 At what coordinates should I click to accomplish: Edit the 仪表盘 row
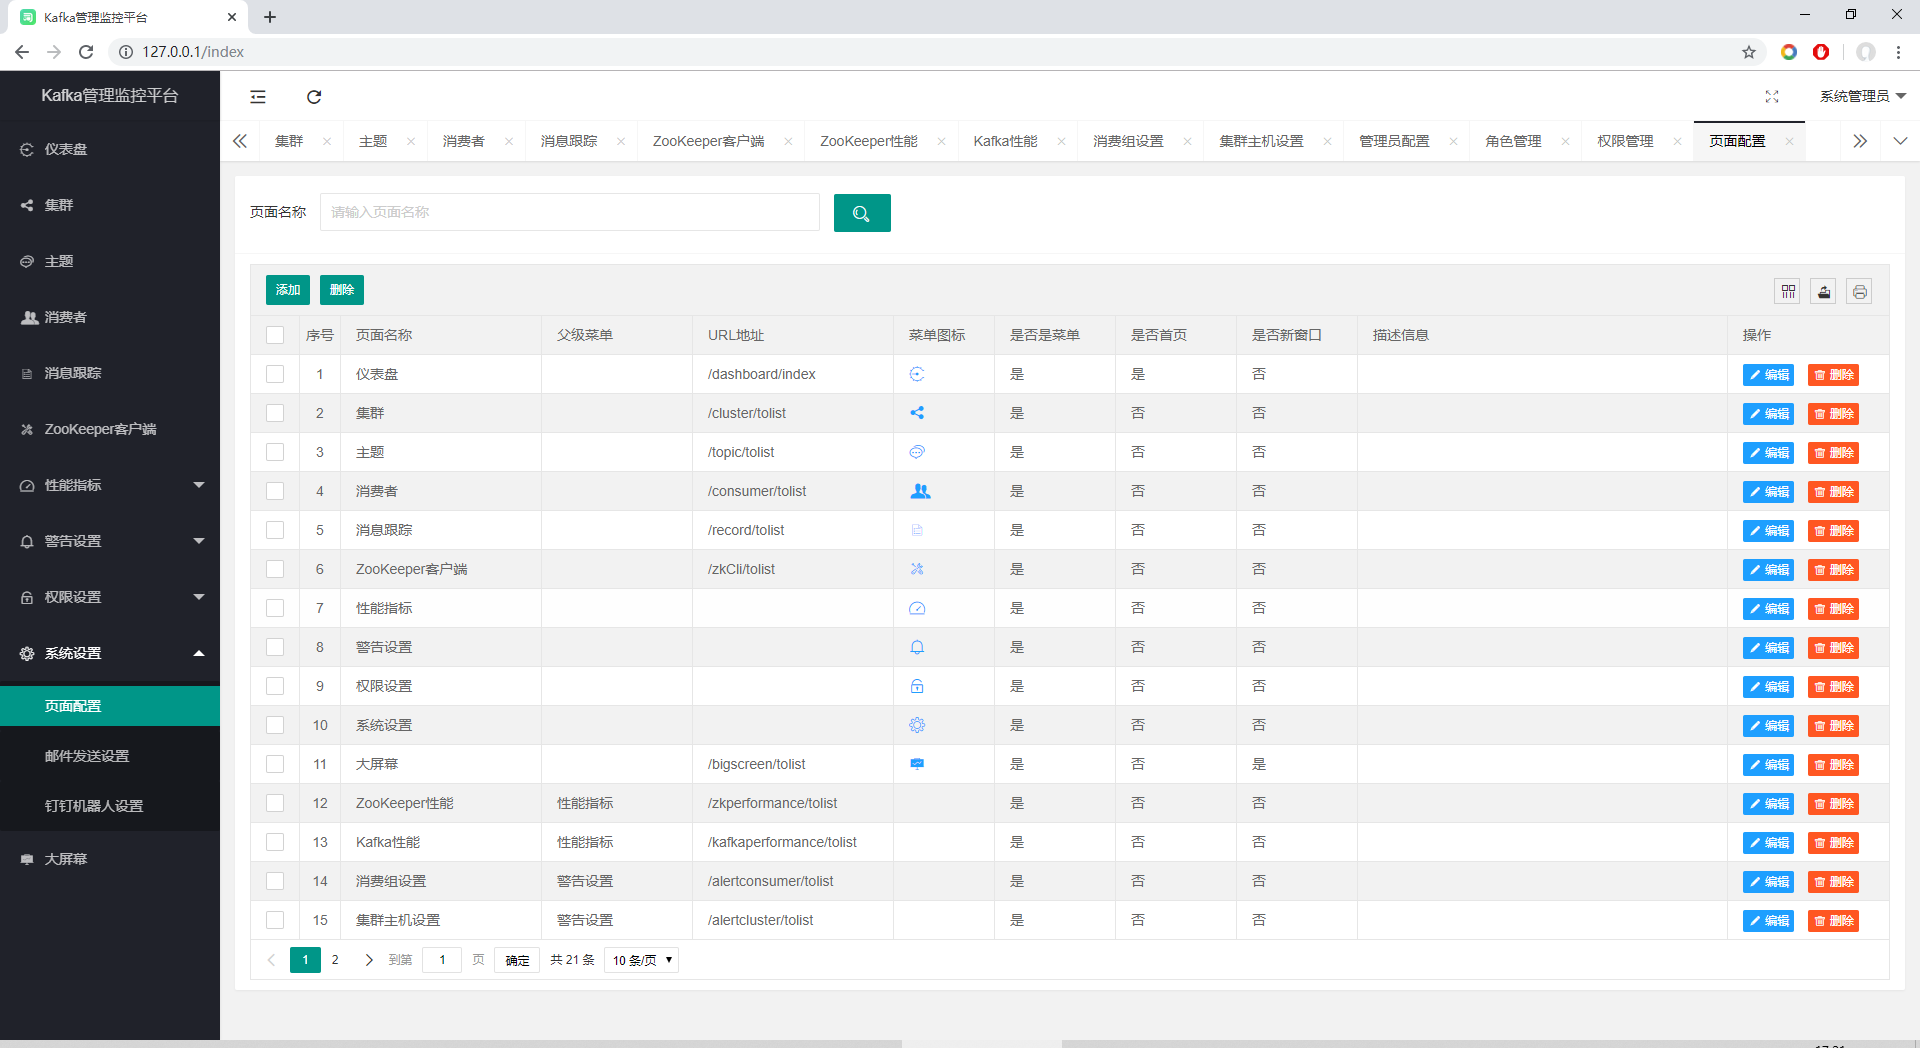[1768, 375]
